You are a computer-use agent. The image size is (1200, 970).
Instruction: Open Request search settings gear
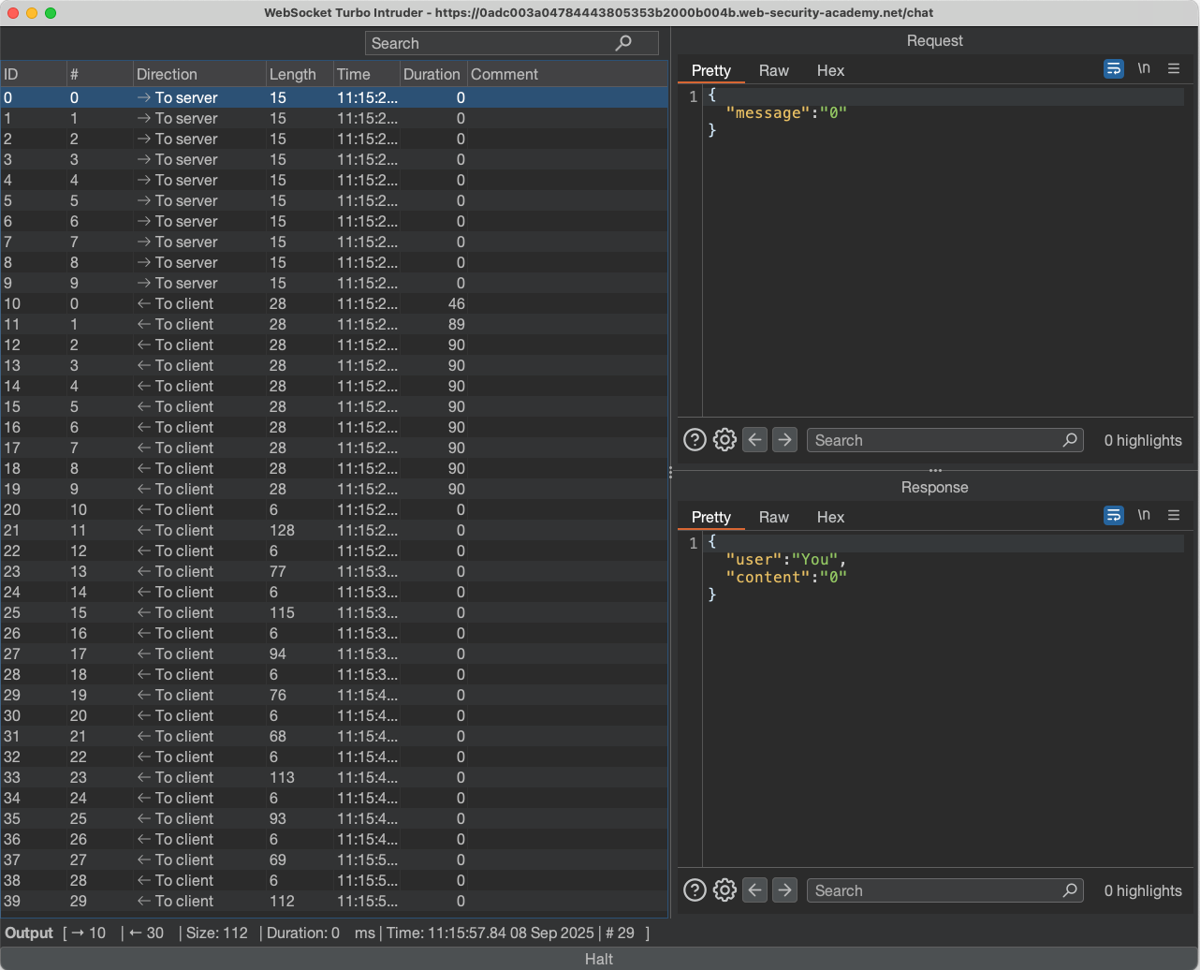[x=724, y=440]
